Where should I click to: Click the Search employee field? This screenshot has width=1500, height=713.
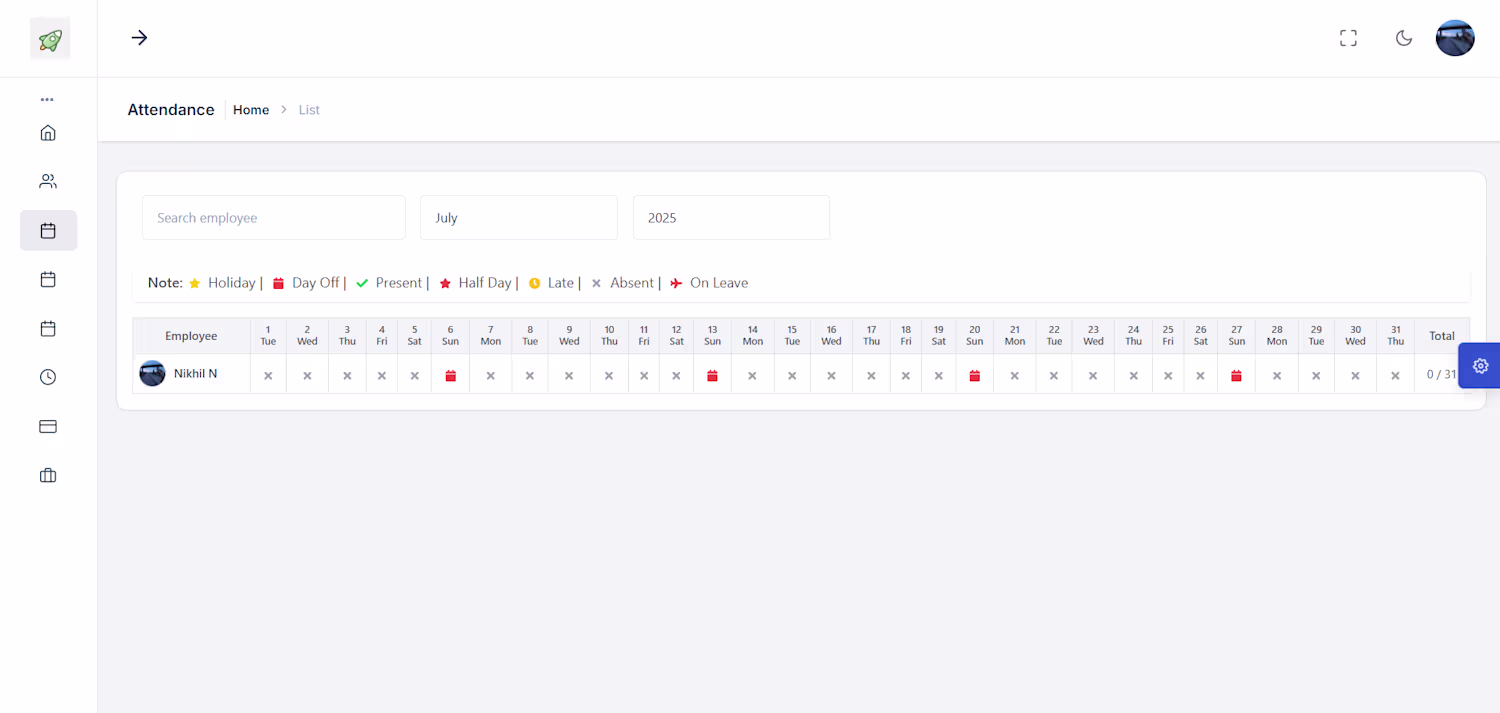[x=274, y=217]
